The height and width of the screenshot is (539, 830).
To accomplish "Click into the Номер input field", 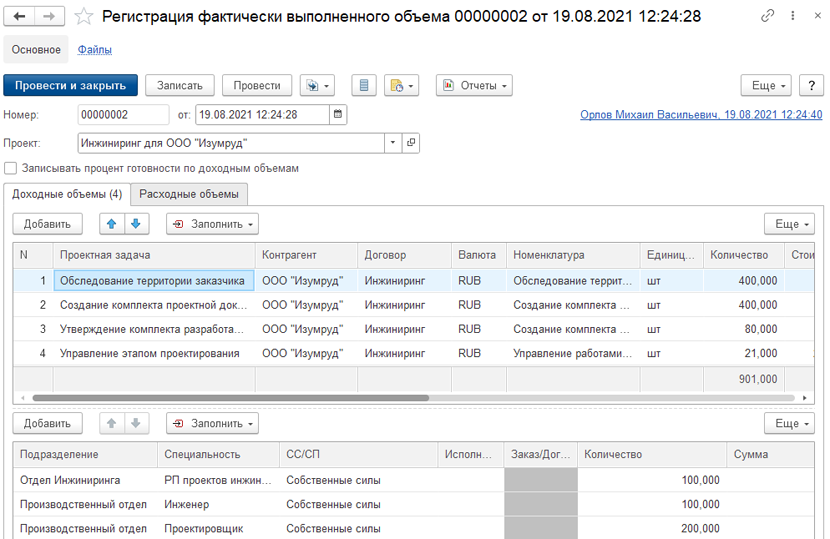I will [x=123, y=114].
